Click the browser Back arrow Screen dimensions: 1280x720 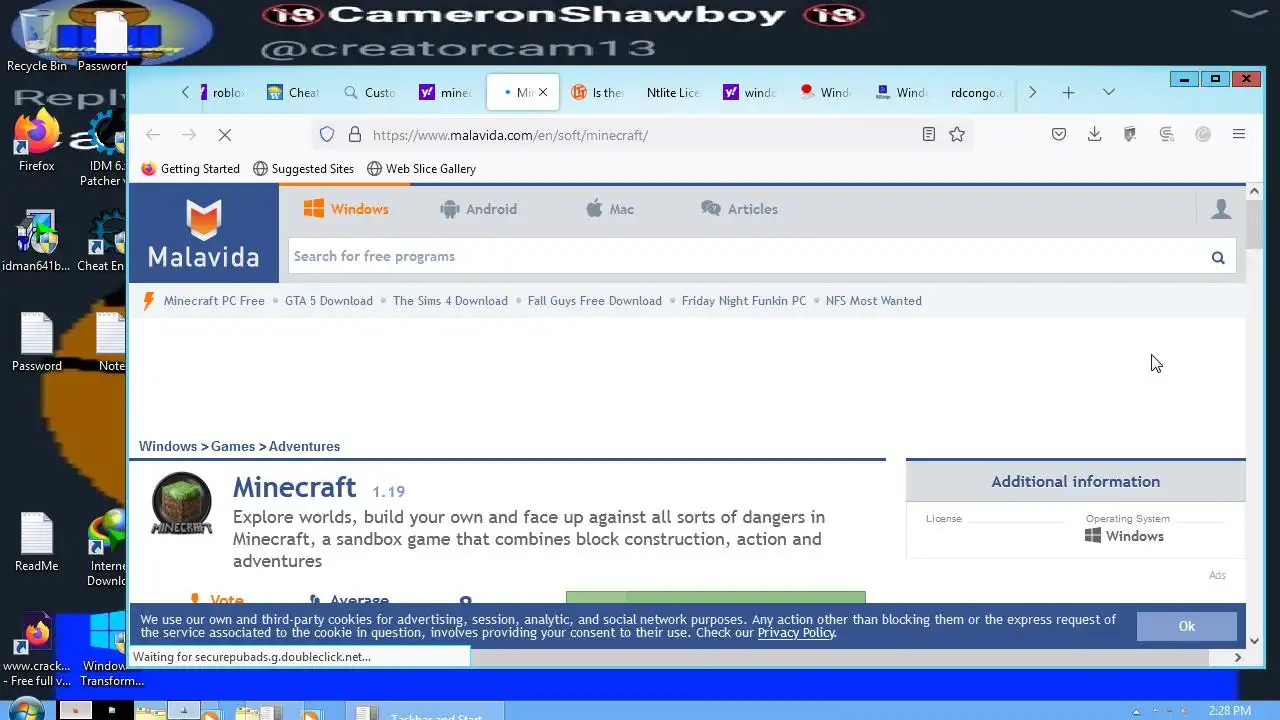click(153, 134)
